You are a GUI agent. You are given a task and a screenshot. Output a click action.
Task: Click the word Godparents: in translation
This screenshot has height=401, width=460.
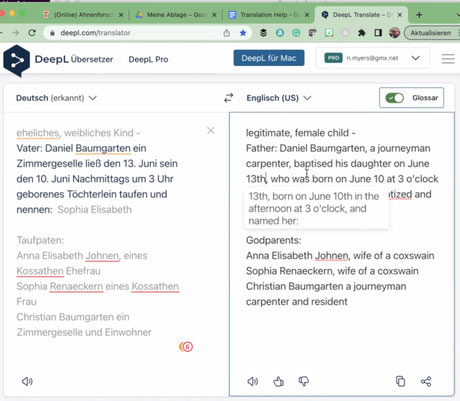point(273,240)
